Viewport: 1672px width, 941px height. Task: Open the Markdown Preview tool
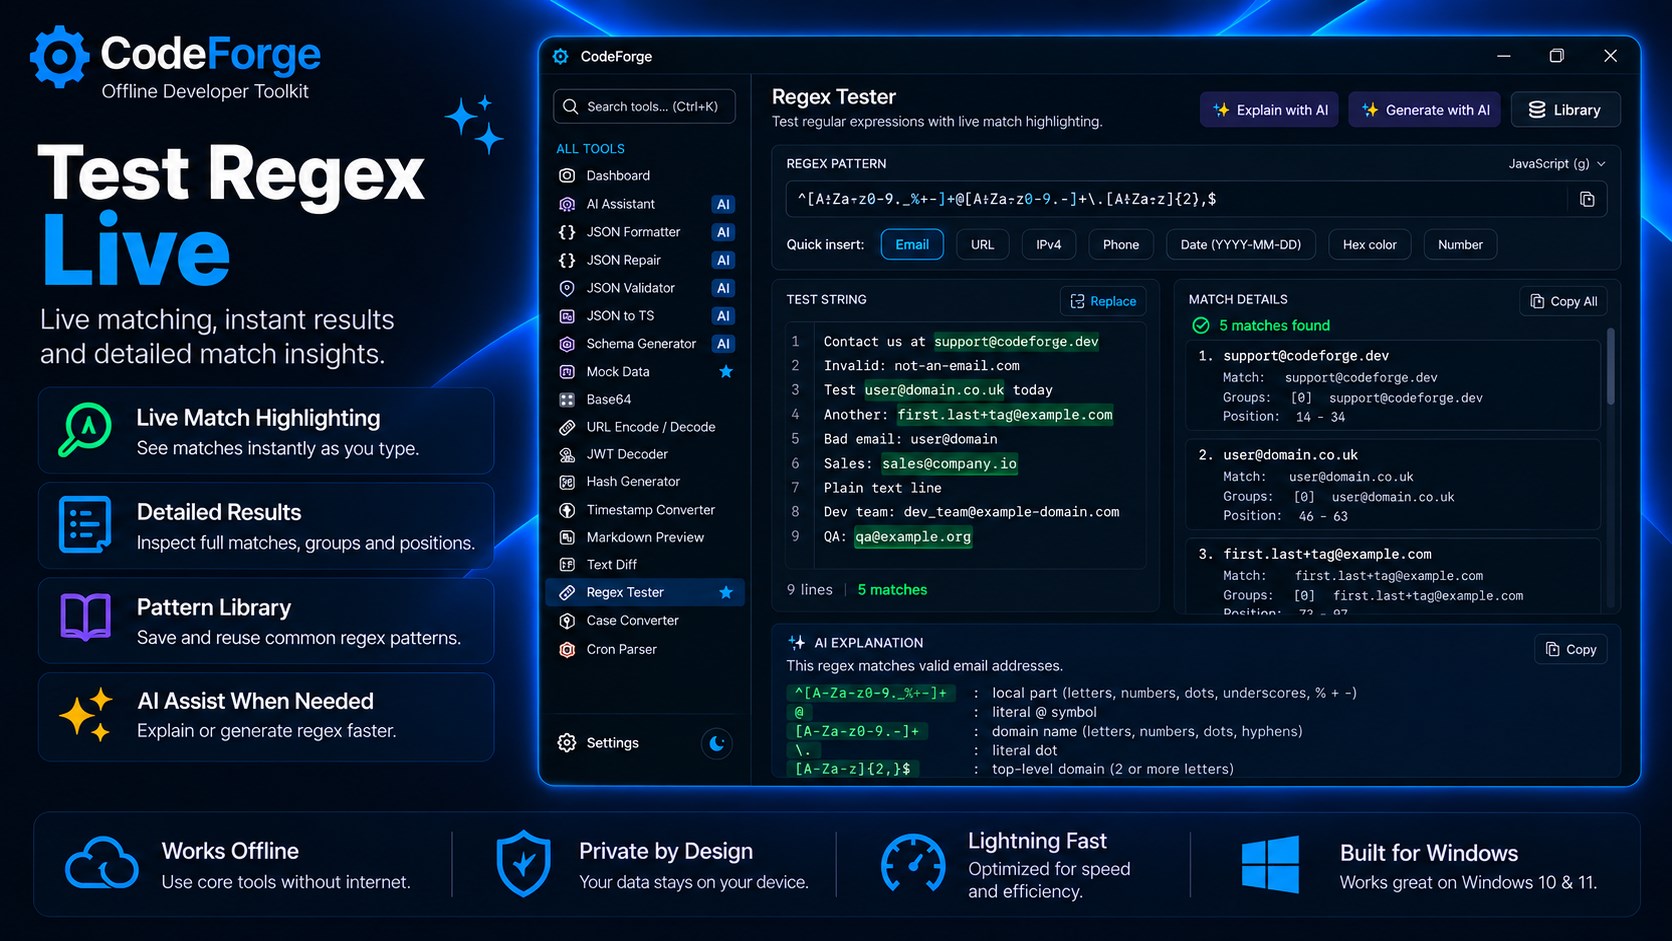tap(645, 537)
